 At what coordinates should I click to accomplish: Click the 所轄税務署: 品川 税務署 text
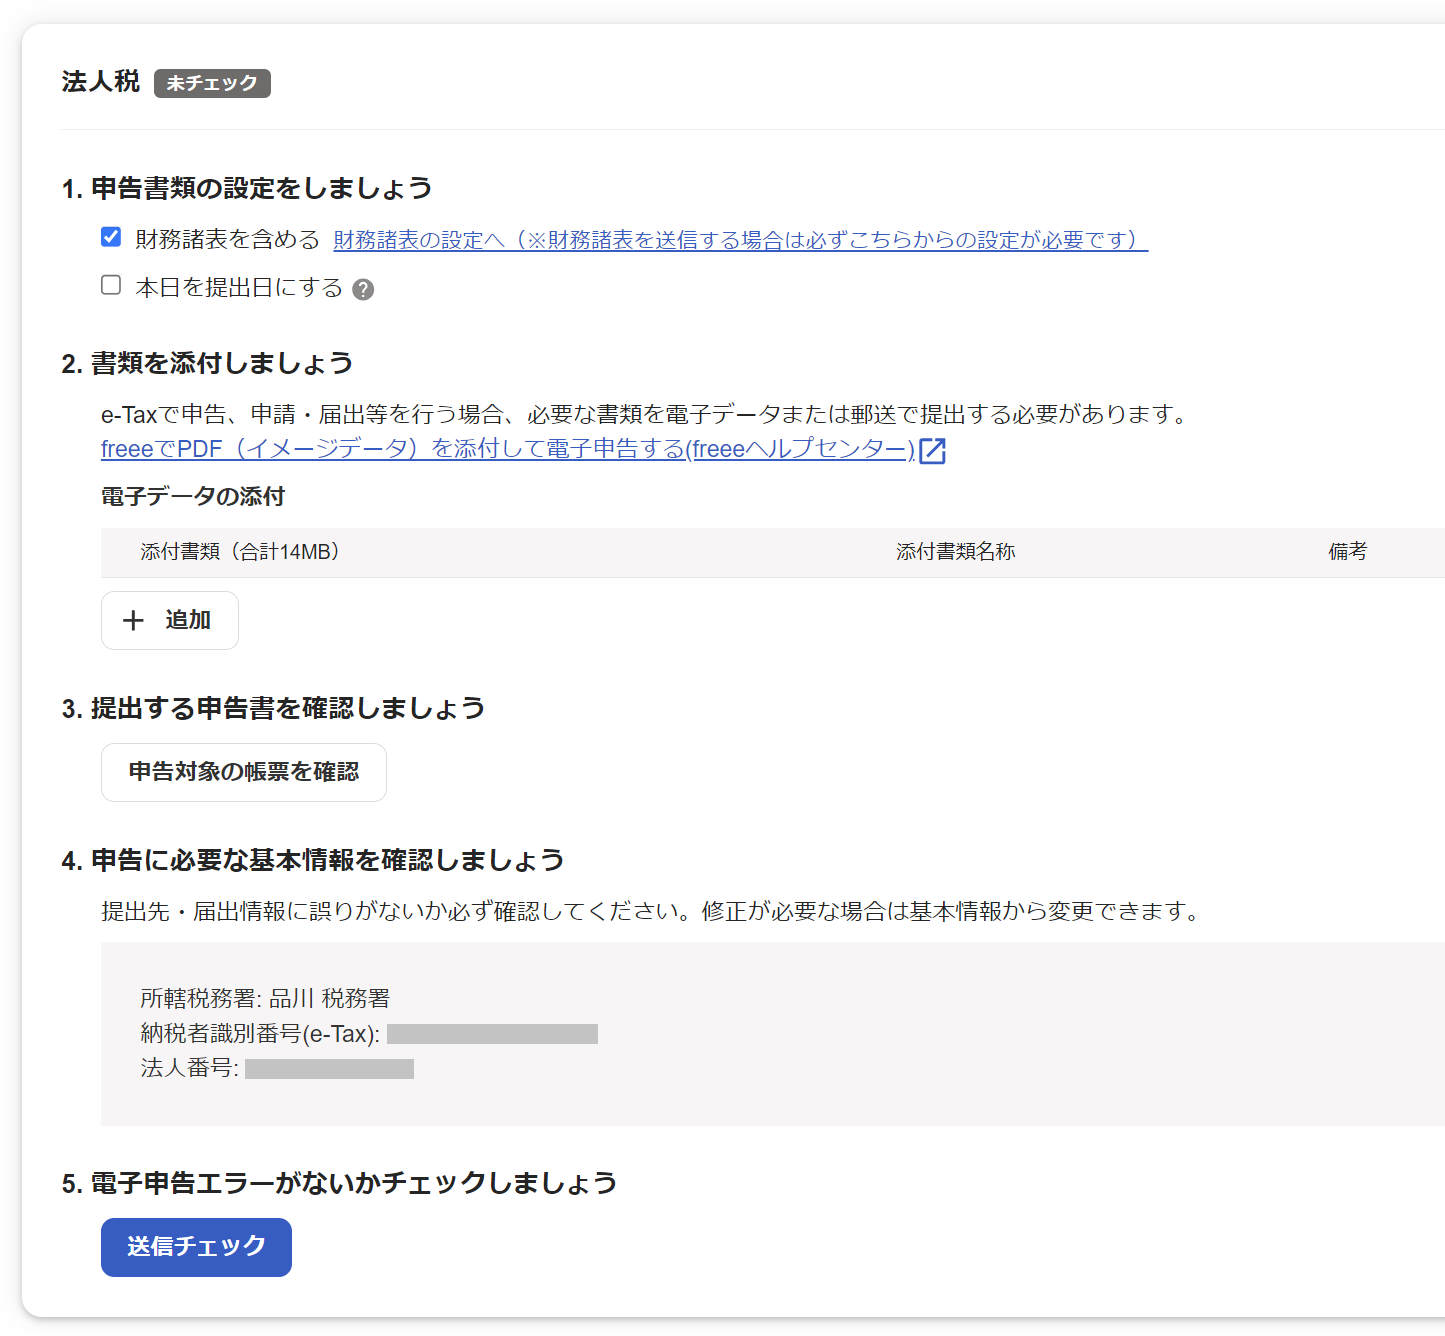265,998
